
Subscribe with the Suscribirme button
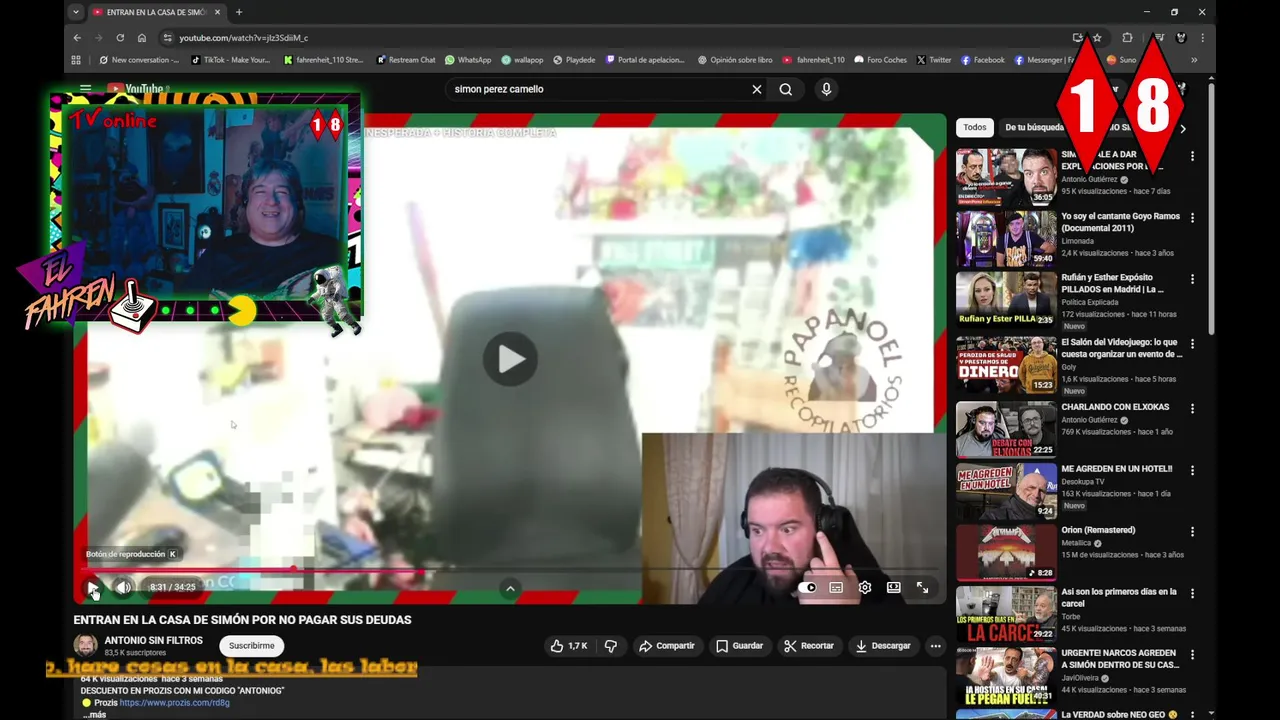[251, 646]
